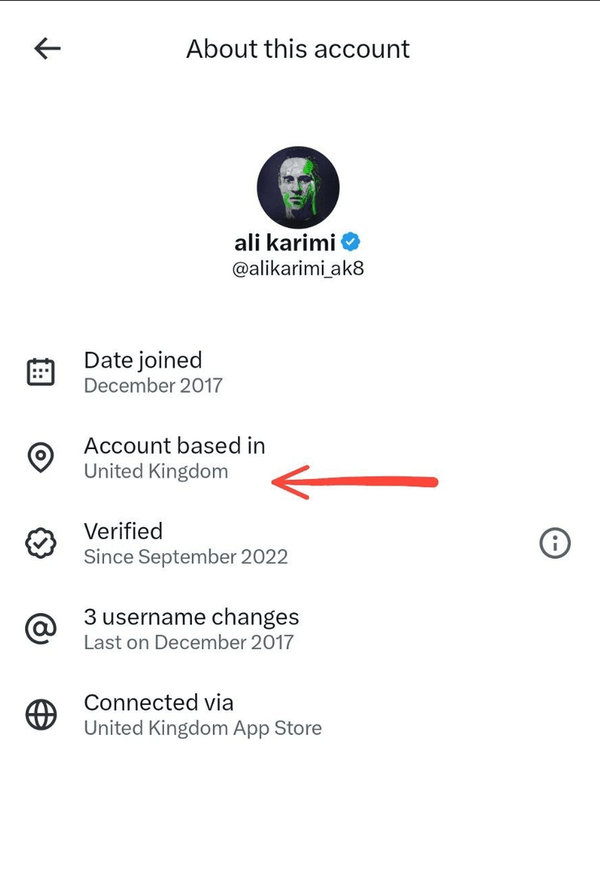Screen dimensions: 600x871
Task: Open the profile avatar picture
Action: coord(298,187)
